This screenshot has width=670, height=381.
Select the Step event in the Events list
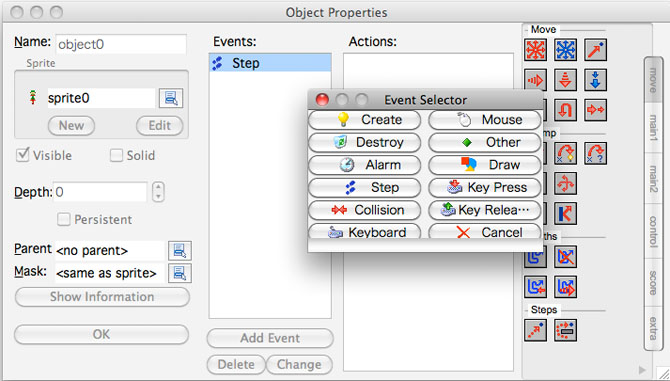coord(270,63)
